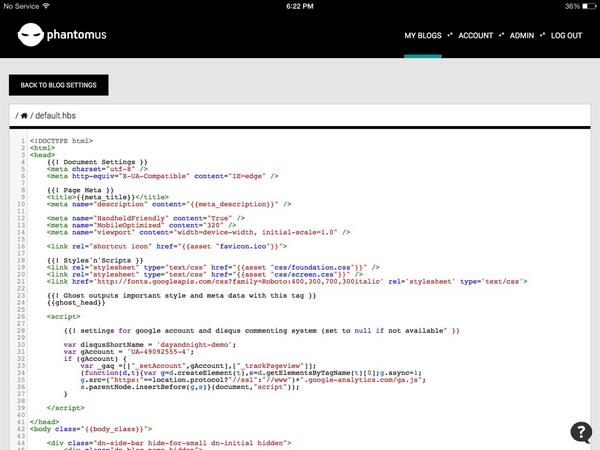Click the dn-side-bar div line

[169, 443]
